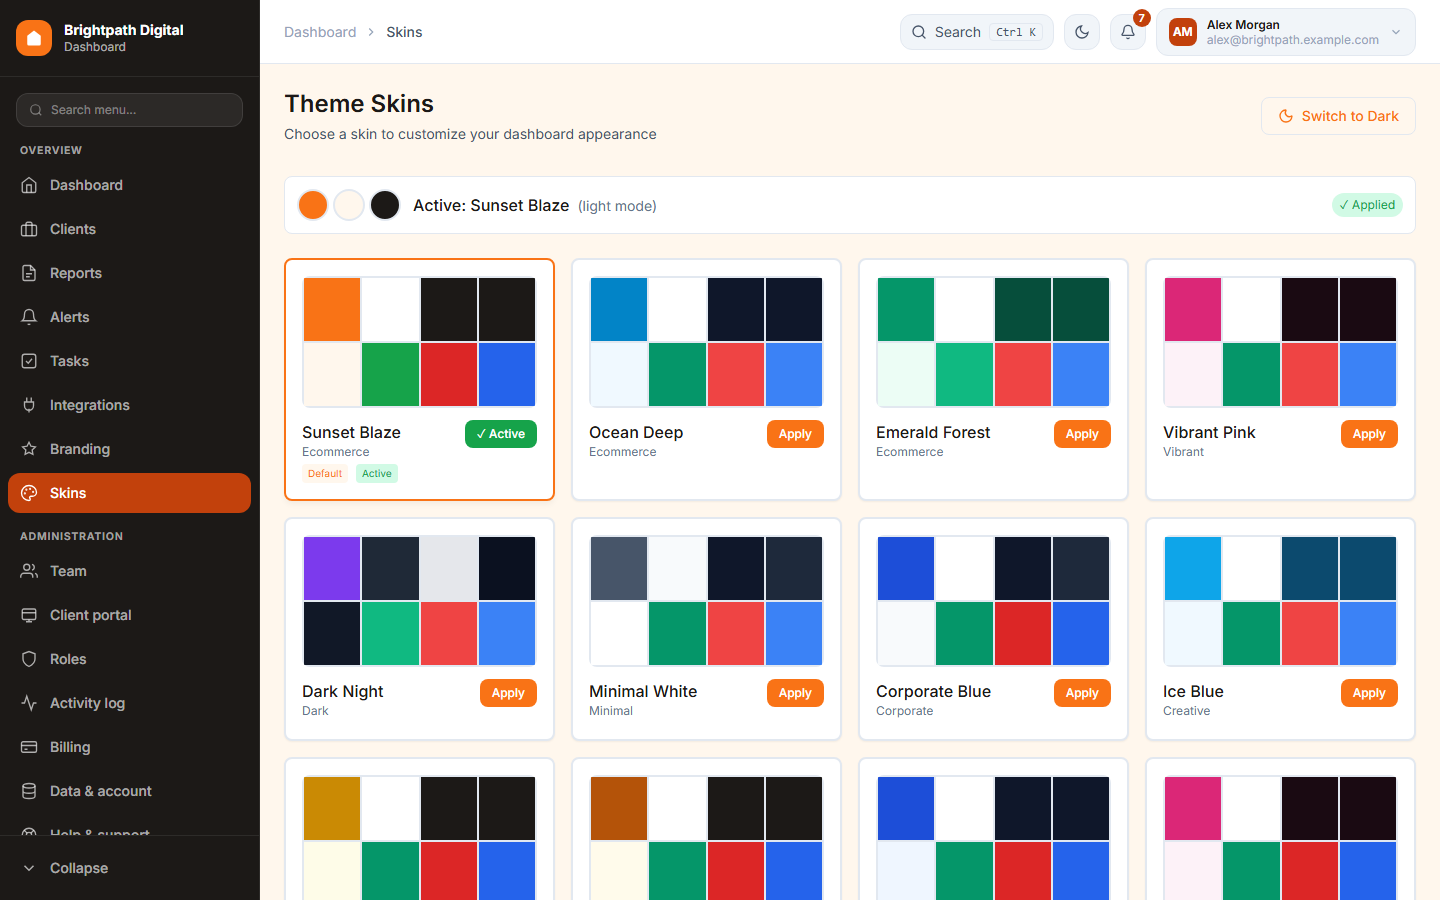This screenshot has height=900, width=1440.
Task: Select the Integrations plug icon
Action: pos(29,405)
